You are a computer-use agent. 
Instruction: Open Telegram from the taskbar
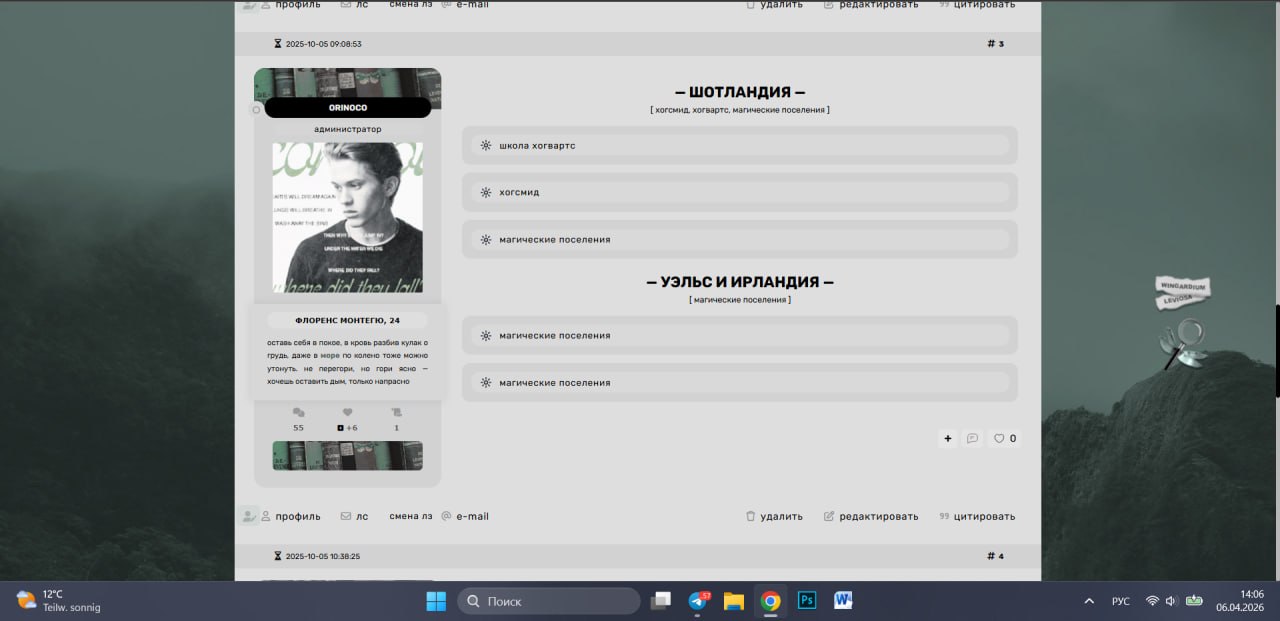tap(698, 601)
